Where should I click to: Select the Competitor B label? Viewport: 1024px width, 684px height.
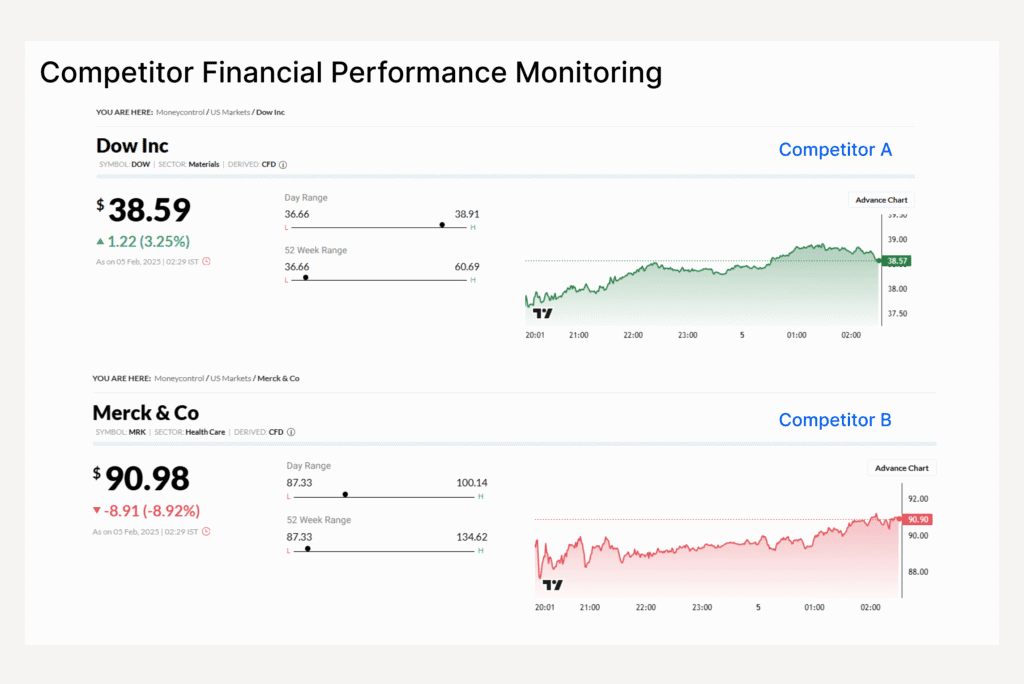[x=835, y=420]
